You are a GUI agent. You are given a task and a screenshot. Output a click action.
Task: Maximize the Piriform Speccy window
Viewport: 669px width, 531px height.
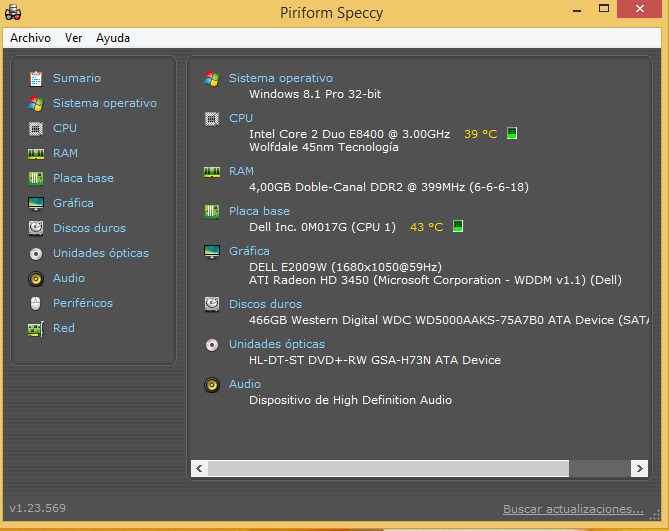click(604, 9)
